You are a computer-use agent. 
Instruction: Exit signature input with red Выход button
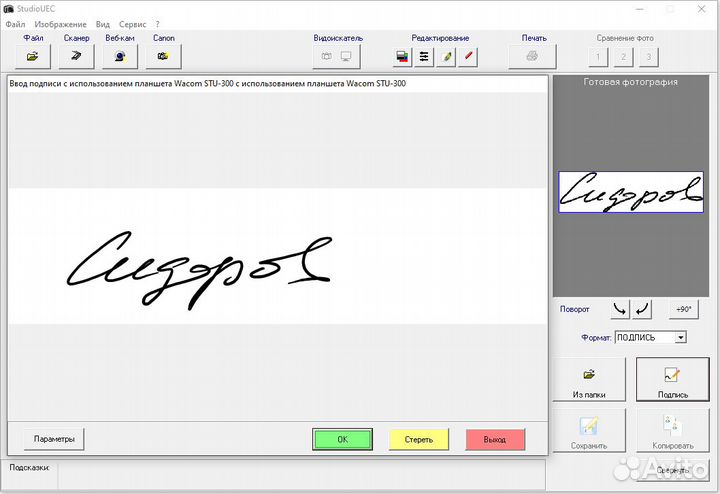click(495, 439)
